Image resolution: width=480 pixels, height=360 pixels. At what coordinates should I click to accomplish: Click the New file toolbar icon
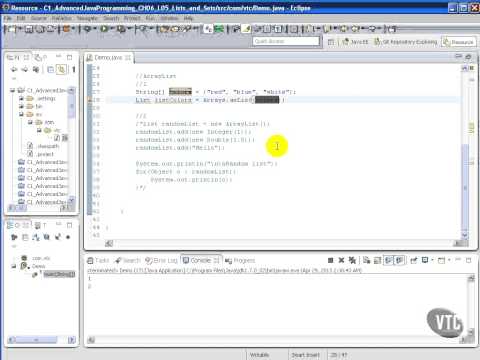(x=11, y=29)
